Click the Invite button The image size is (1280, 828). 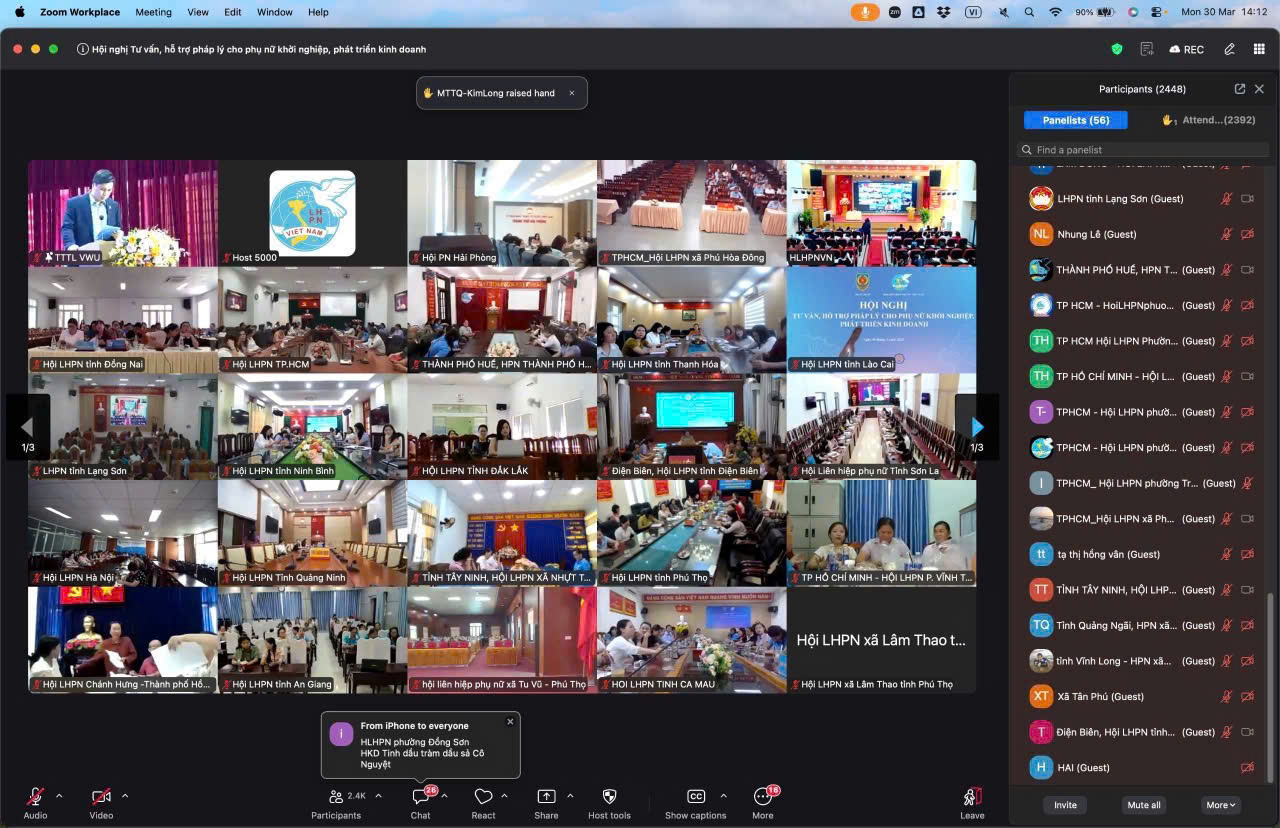click(x=1065, y=805)
